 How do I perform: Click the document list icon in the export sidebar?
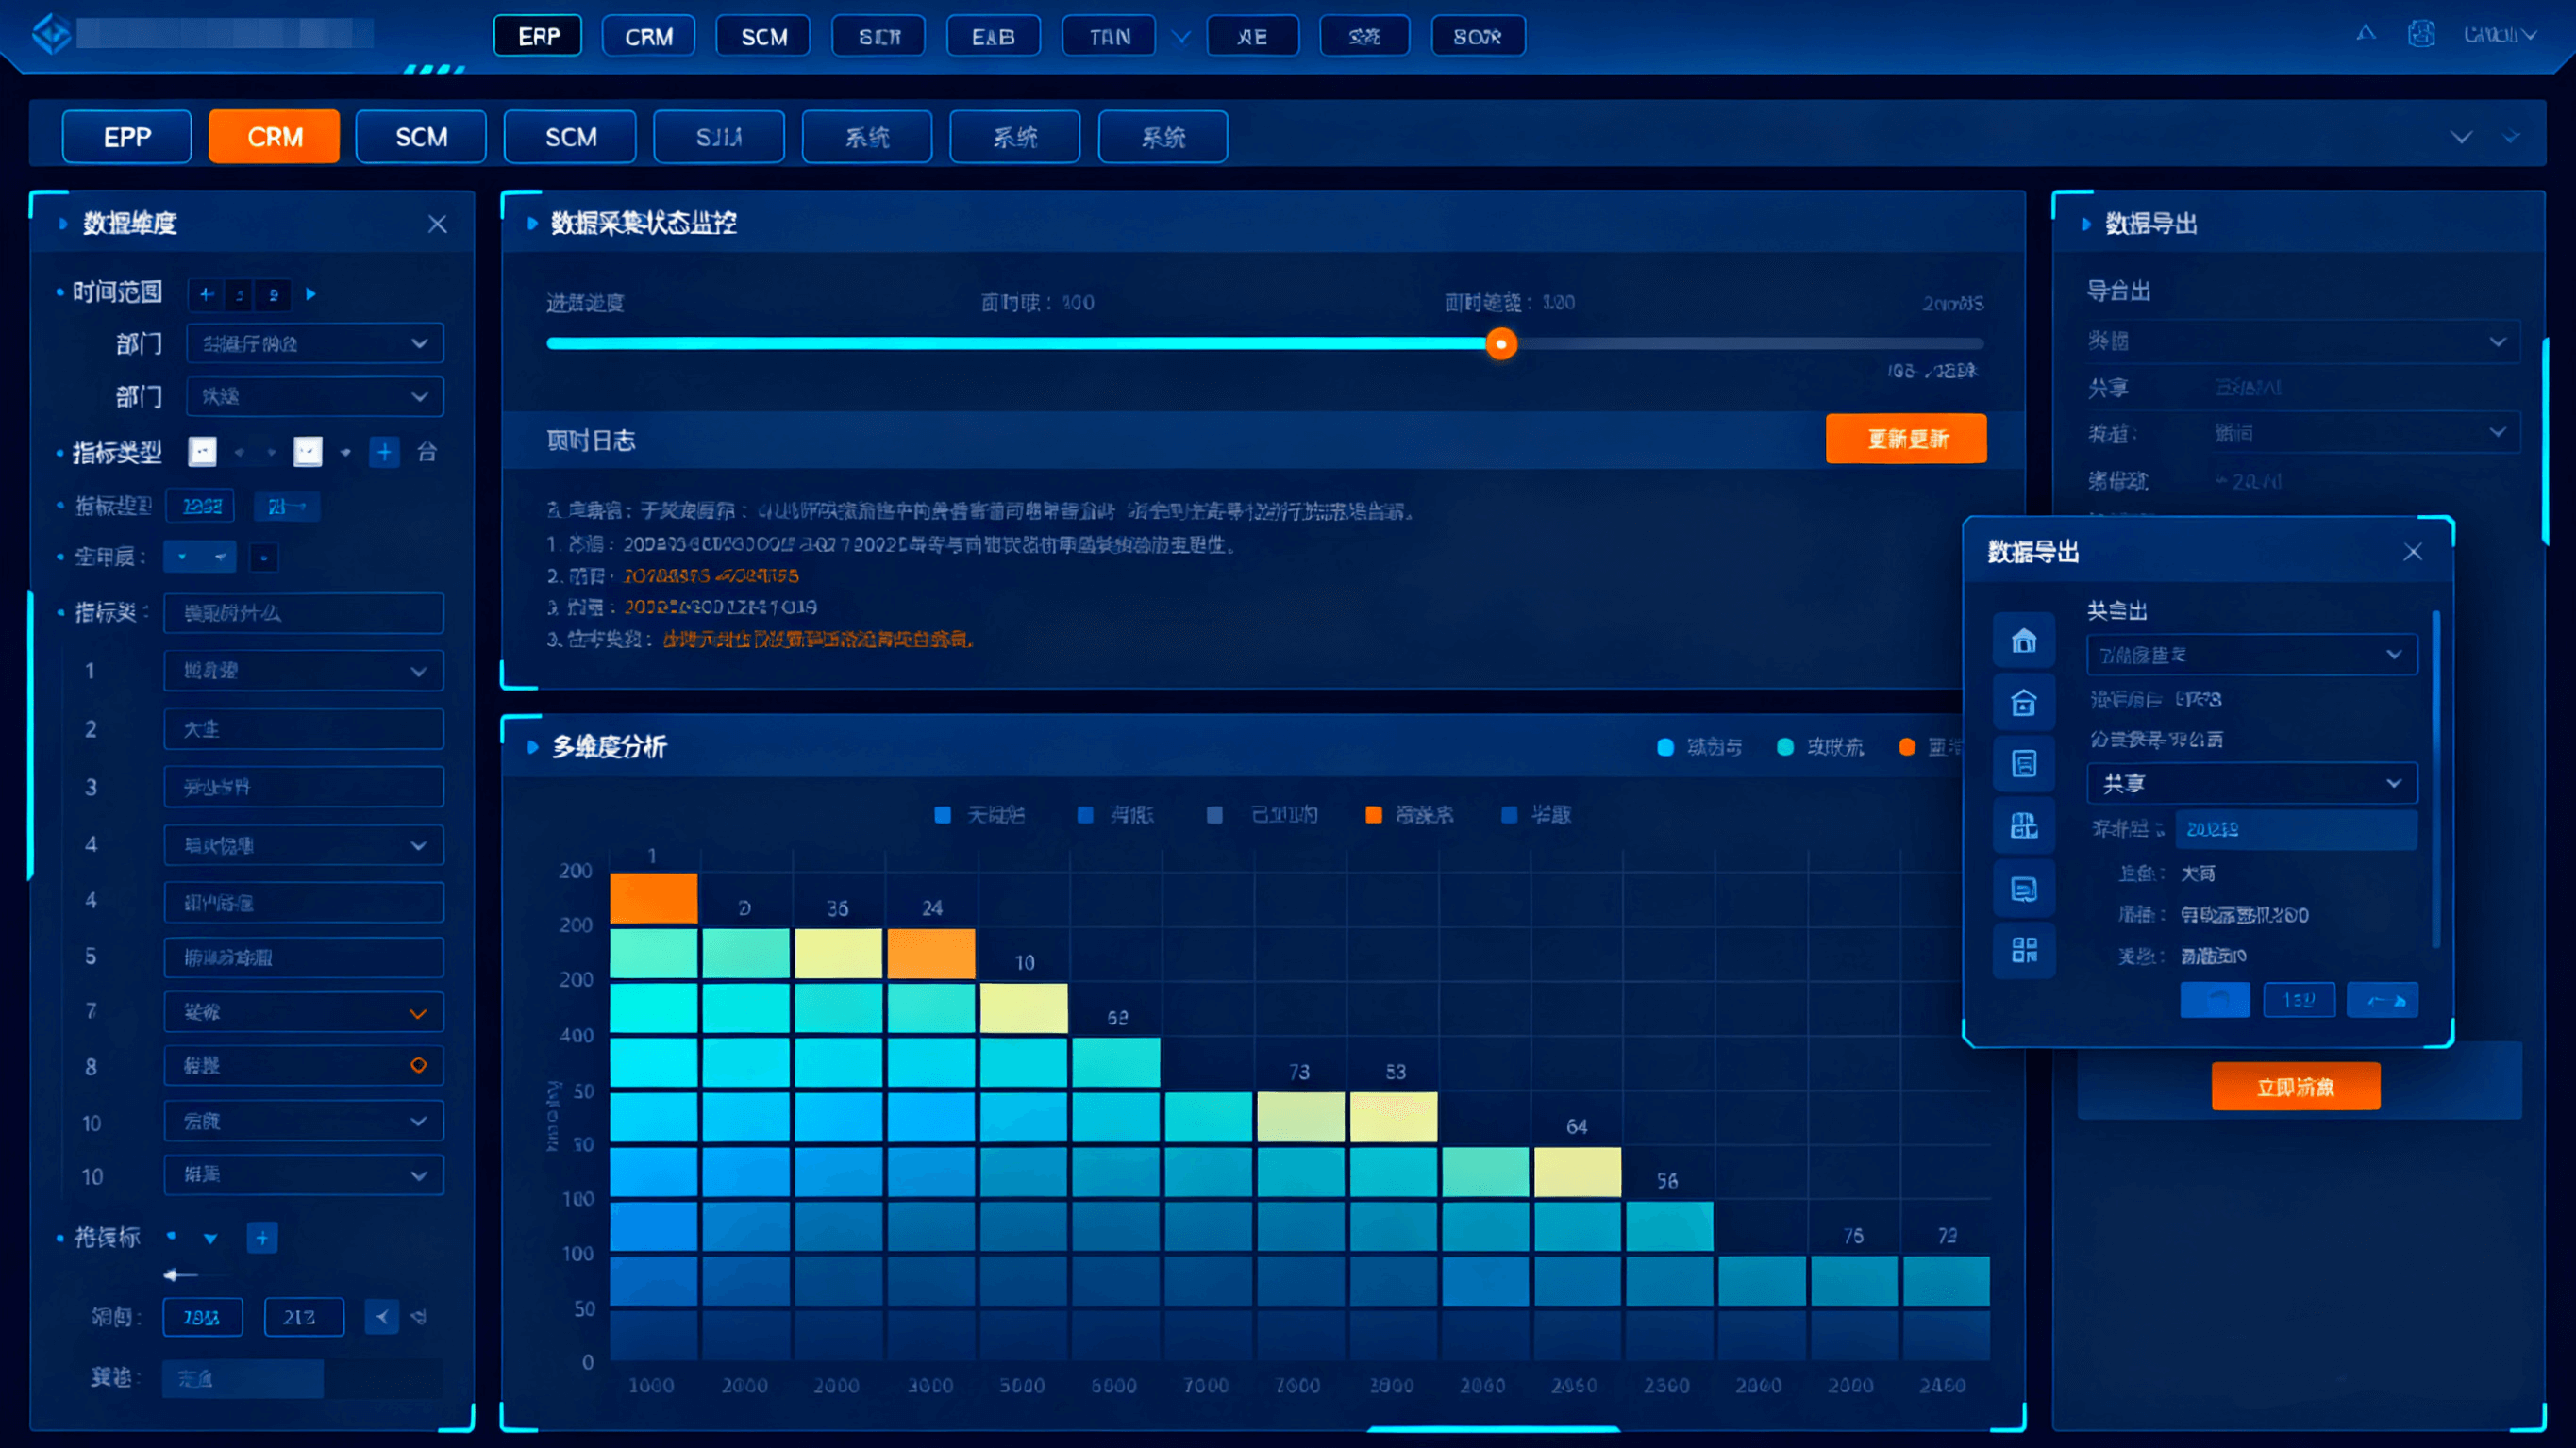pyautogui.click(x=2023, y=764)
